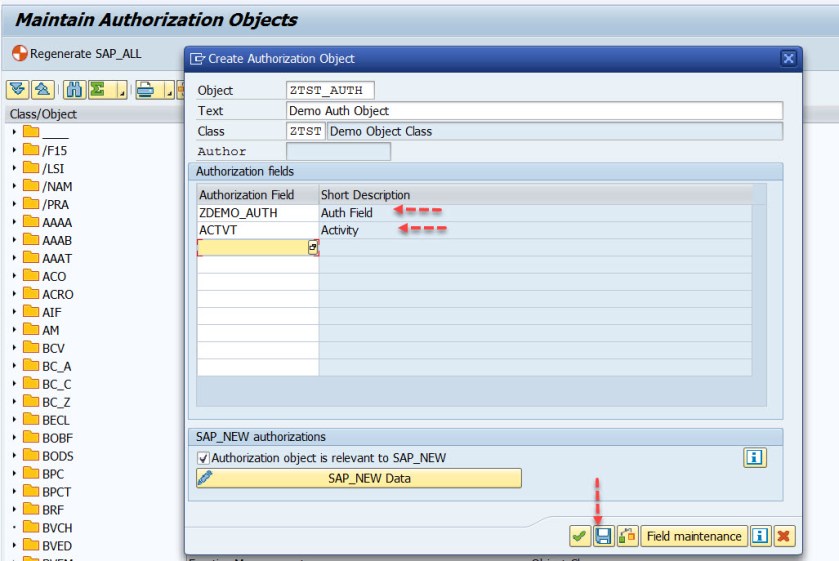Click the Expand subtree toolbar icon
839x561 pixels.
click(18, 89)
